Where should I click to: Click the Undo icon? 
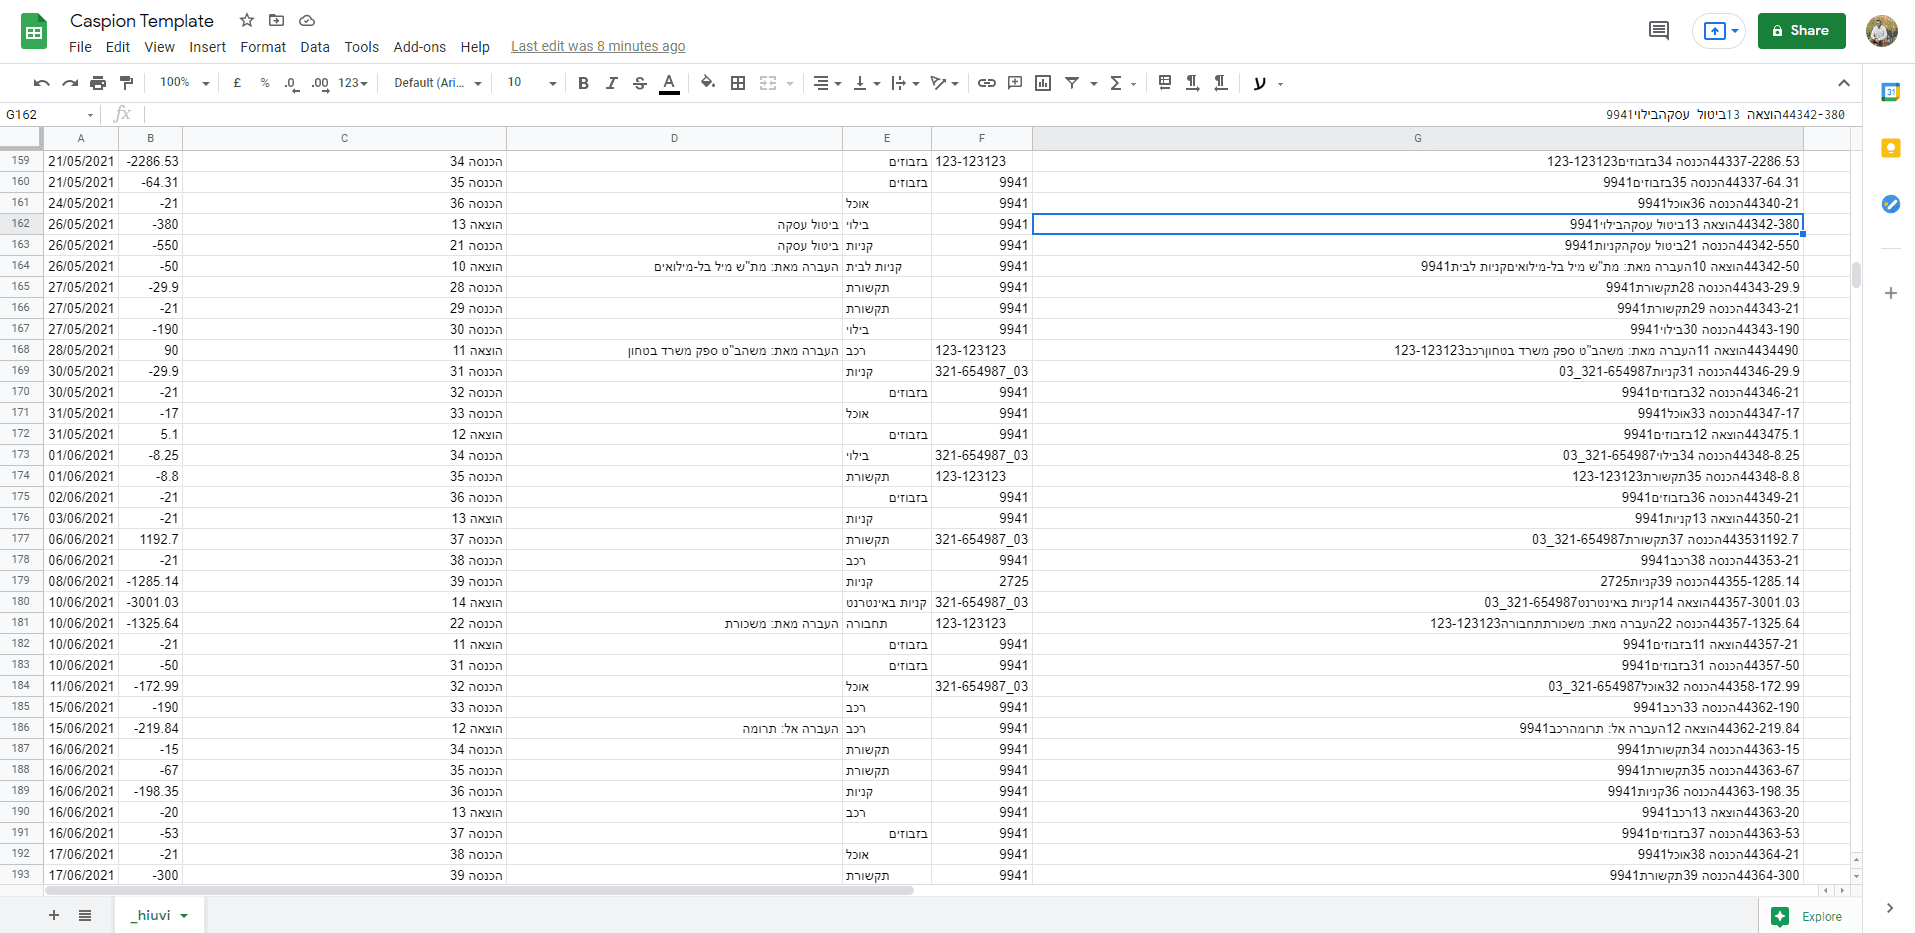pos(41,83)
